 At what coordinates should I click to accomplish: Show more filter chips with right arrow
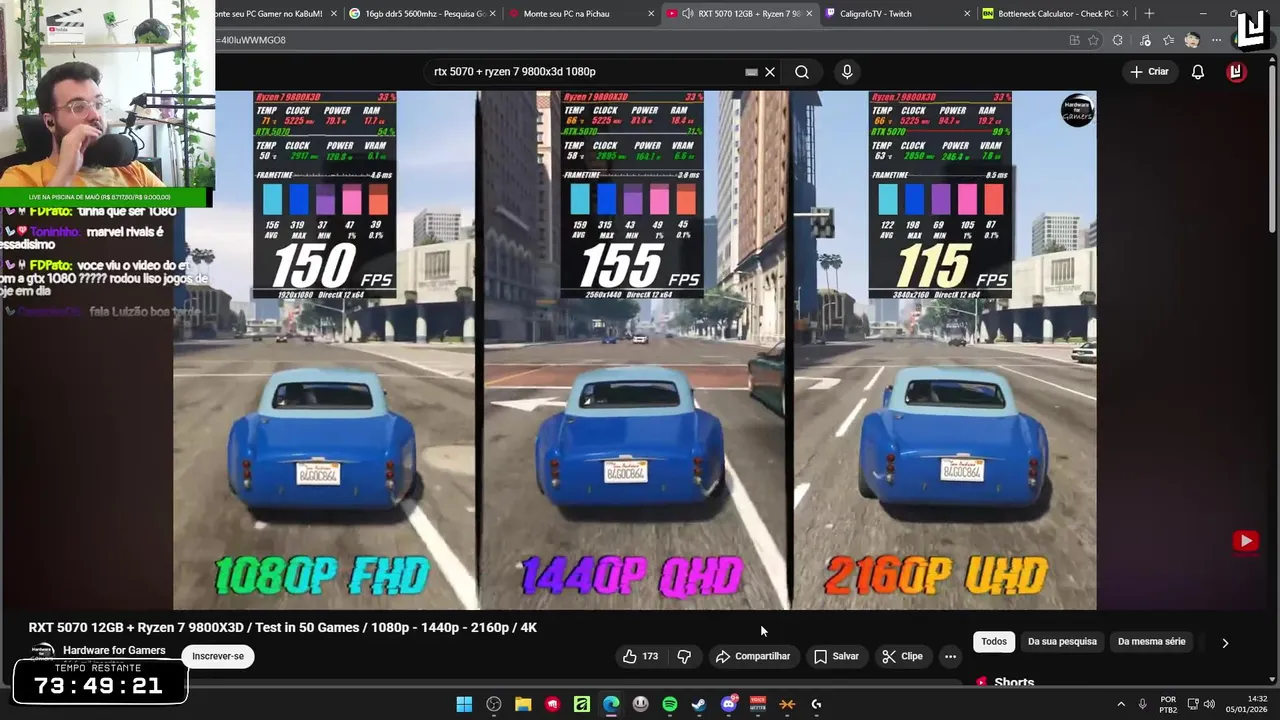tap(1225, 643)
